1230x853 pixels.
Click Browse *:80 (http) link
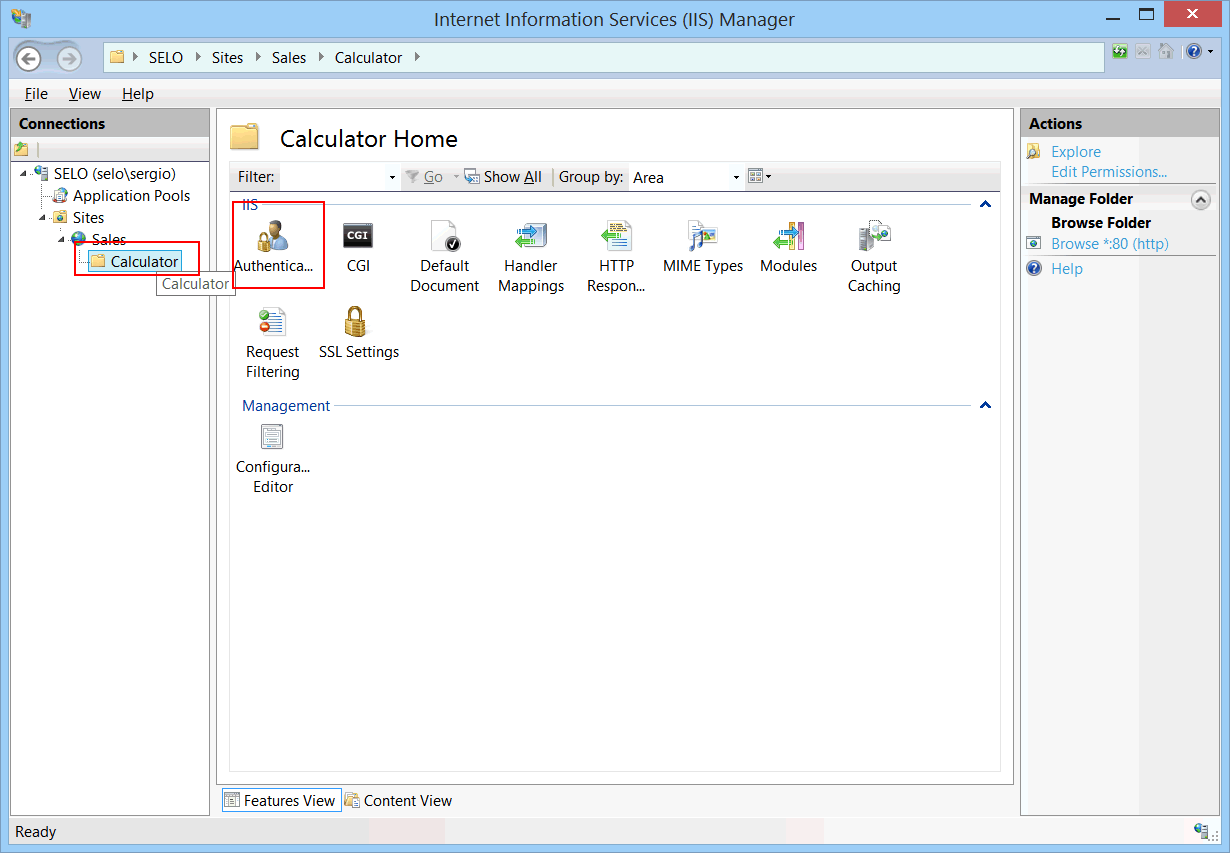[x=1110, y=244]
